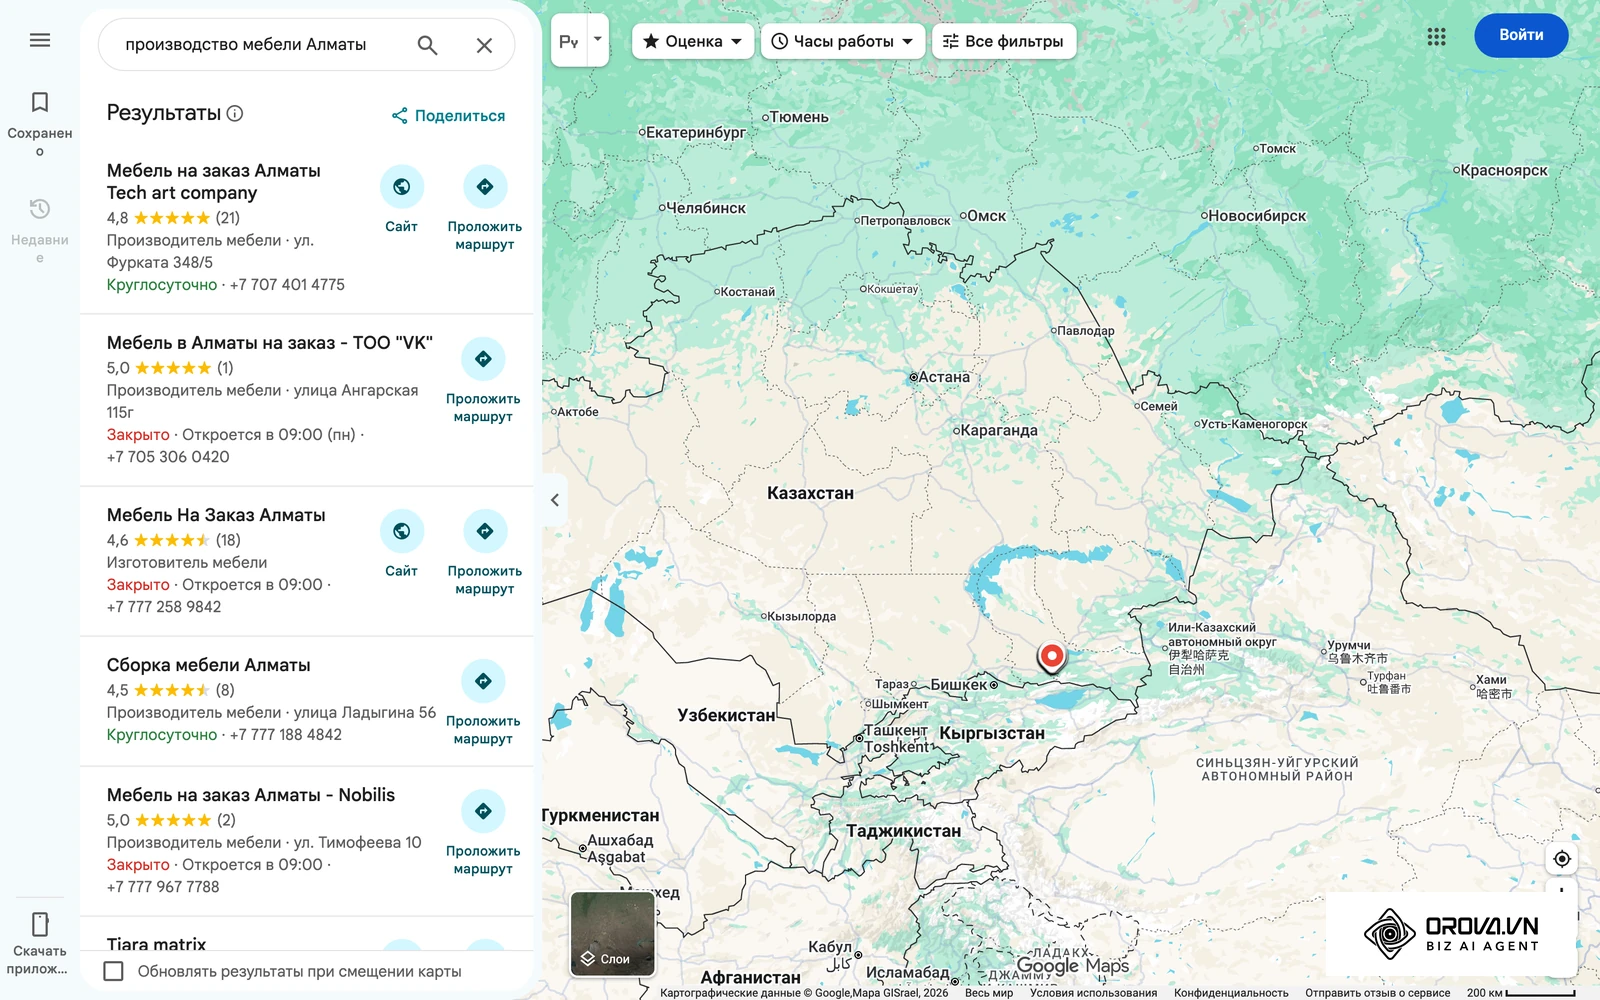This screenshot has height=1000, width=1600.
Task: Enable update results when map moves
Action: [114, 971]
